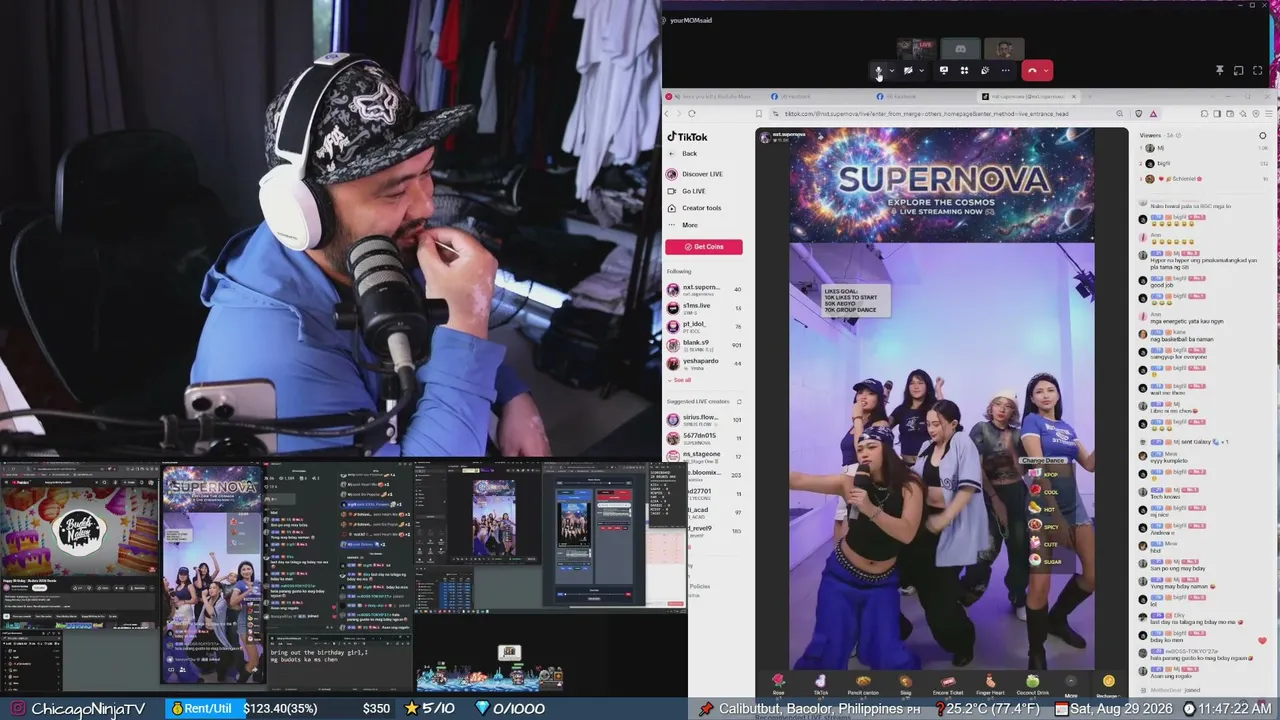Refresh Suggested LIVE creators list

[x=737, y=401]
